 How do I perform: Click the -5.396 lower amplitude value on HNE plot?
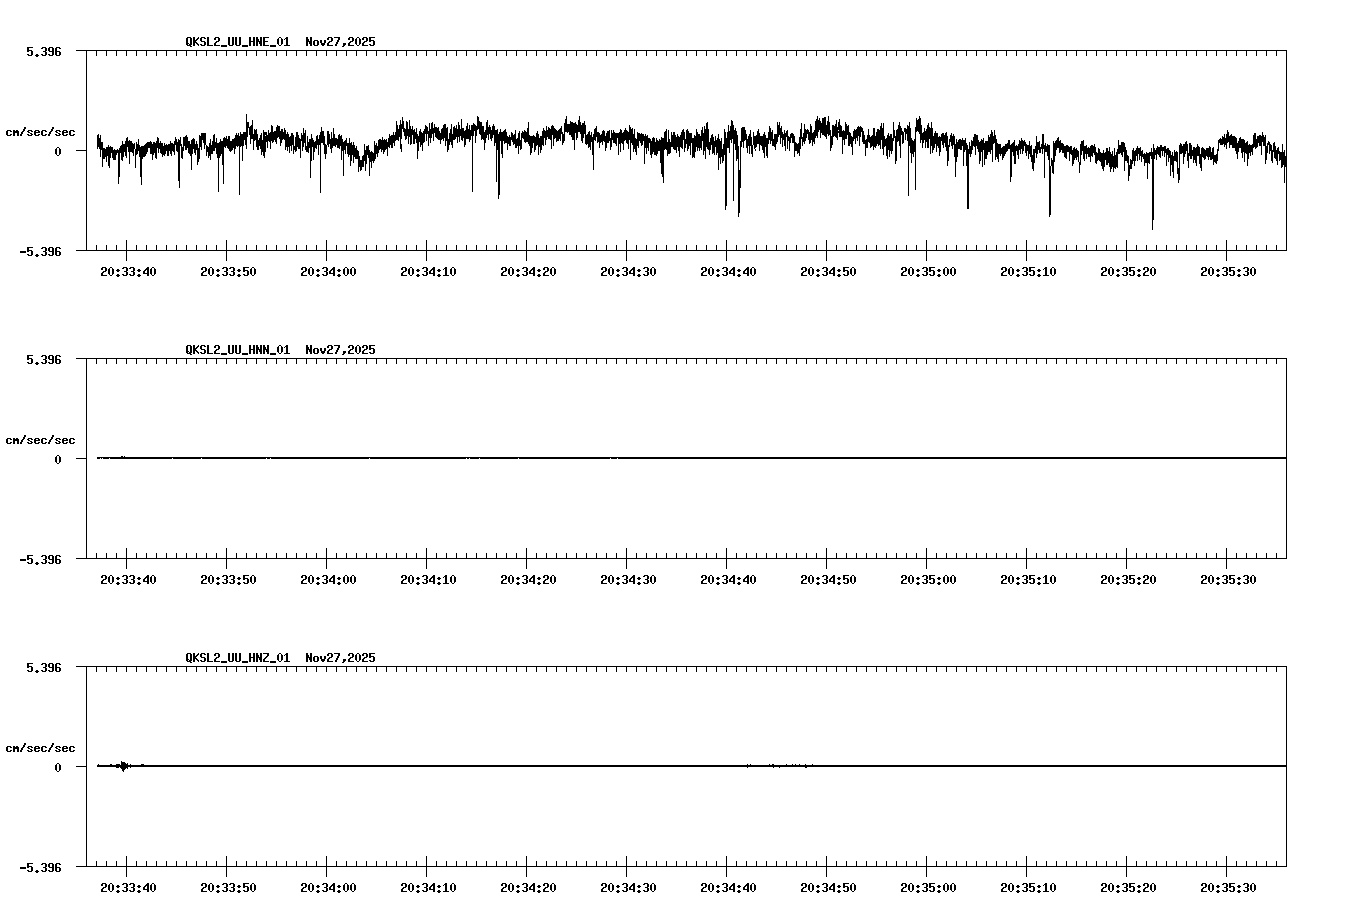(x=39, y=253)
